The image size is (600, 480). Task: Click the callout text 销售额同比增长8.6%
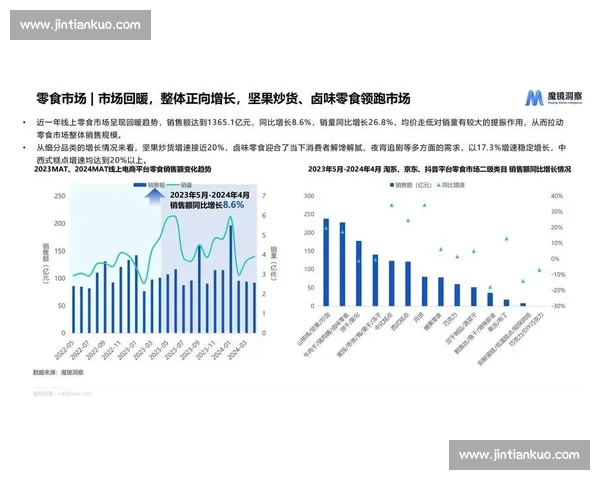pos(207,205)
